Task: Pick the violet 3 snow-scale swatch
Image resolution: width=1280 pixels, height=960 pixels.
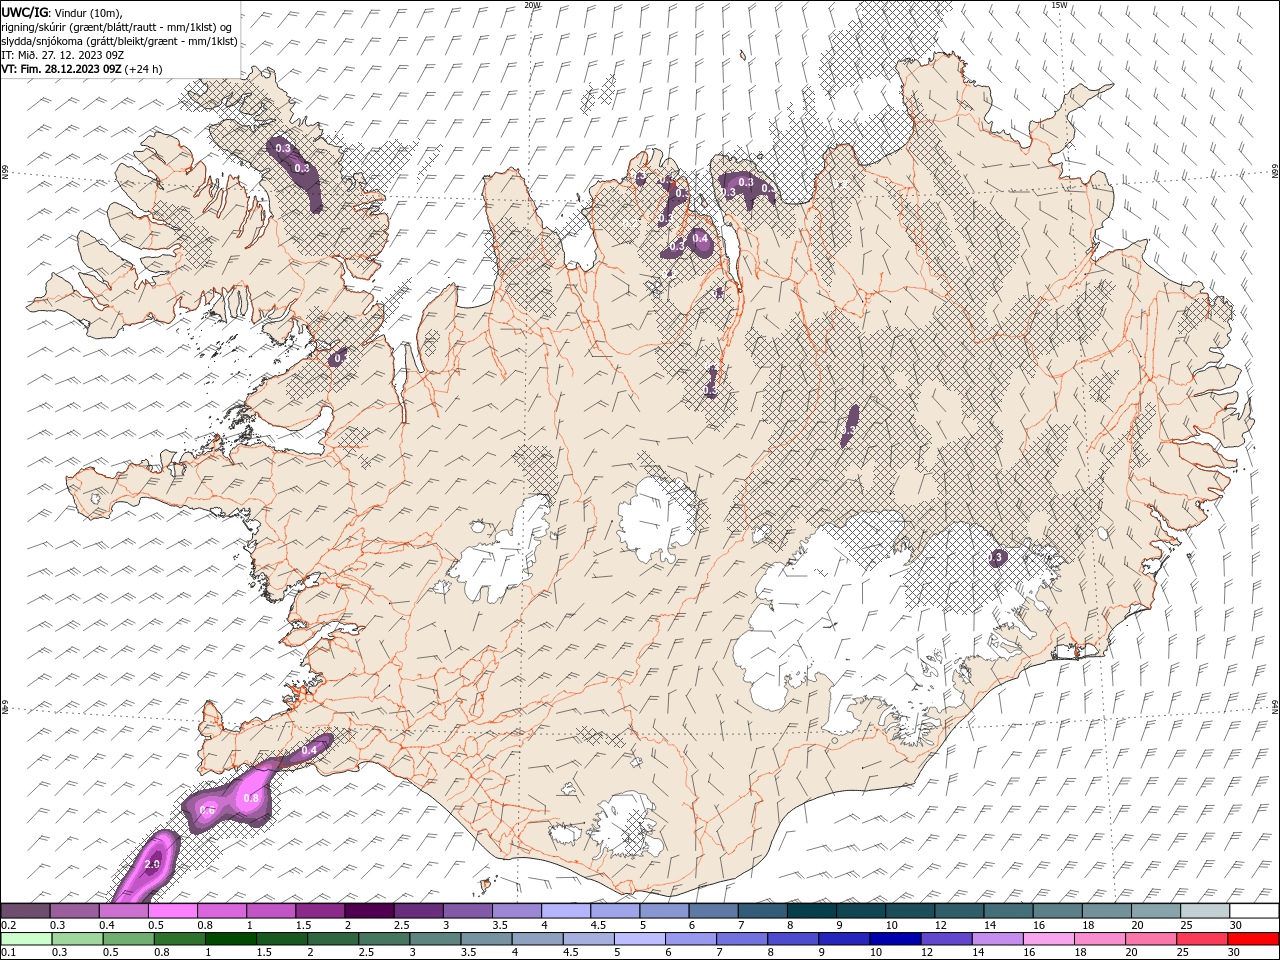Action: click(467, 911)
